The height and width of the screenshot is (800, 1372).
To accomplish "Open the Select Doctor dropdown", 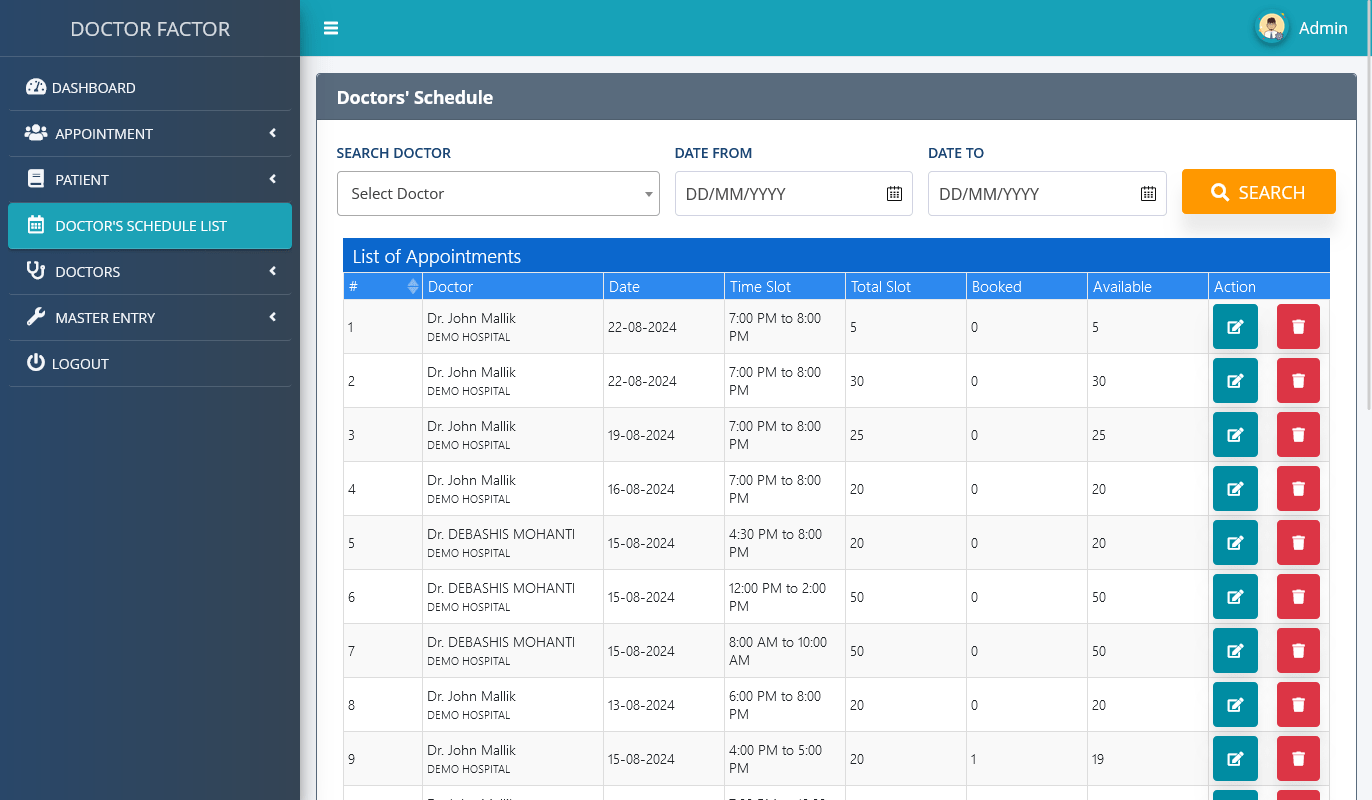I will pyautogui.click(x=498, y=194).
